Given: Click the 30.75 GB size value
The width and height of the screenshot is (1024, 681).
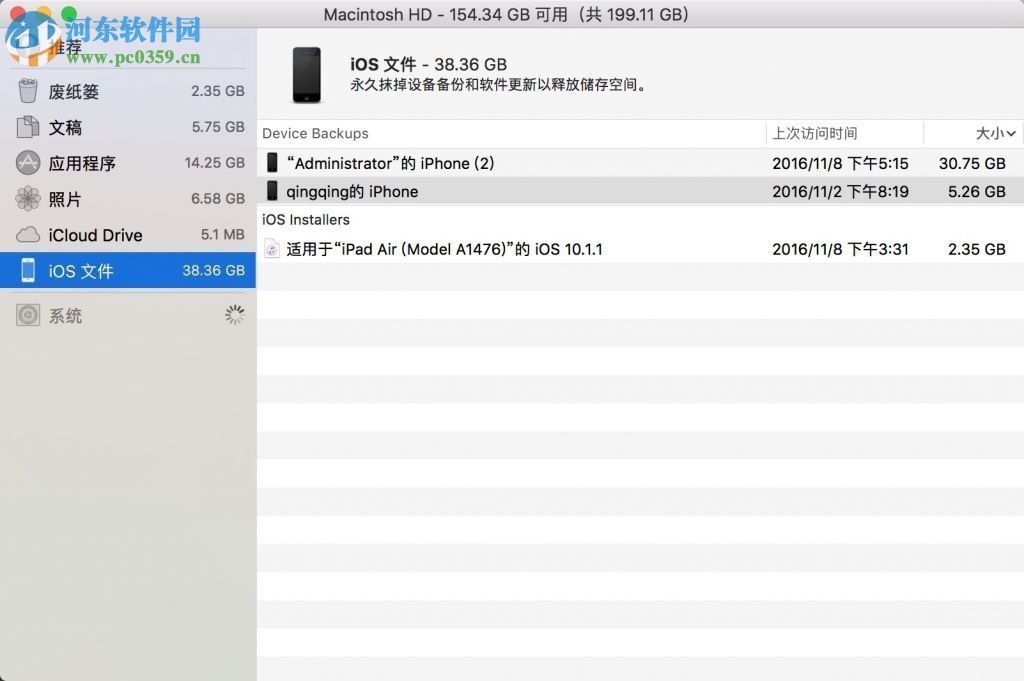Looking at the screenshot, I should 972,163.
